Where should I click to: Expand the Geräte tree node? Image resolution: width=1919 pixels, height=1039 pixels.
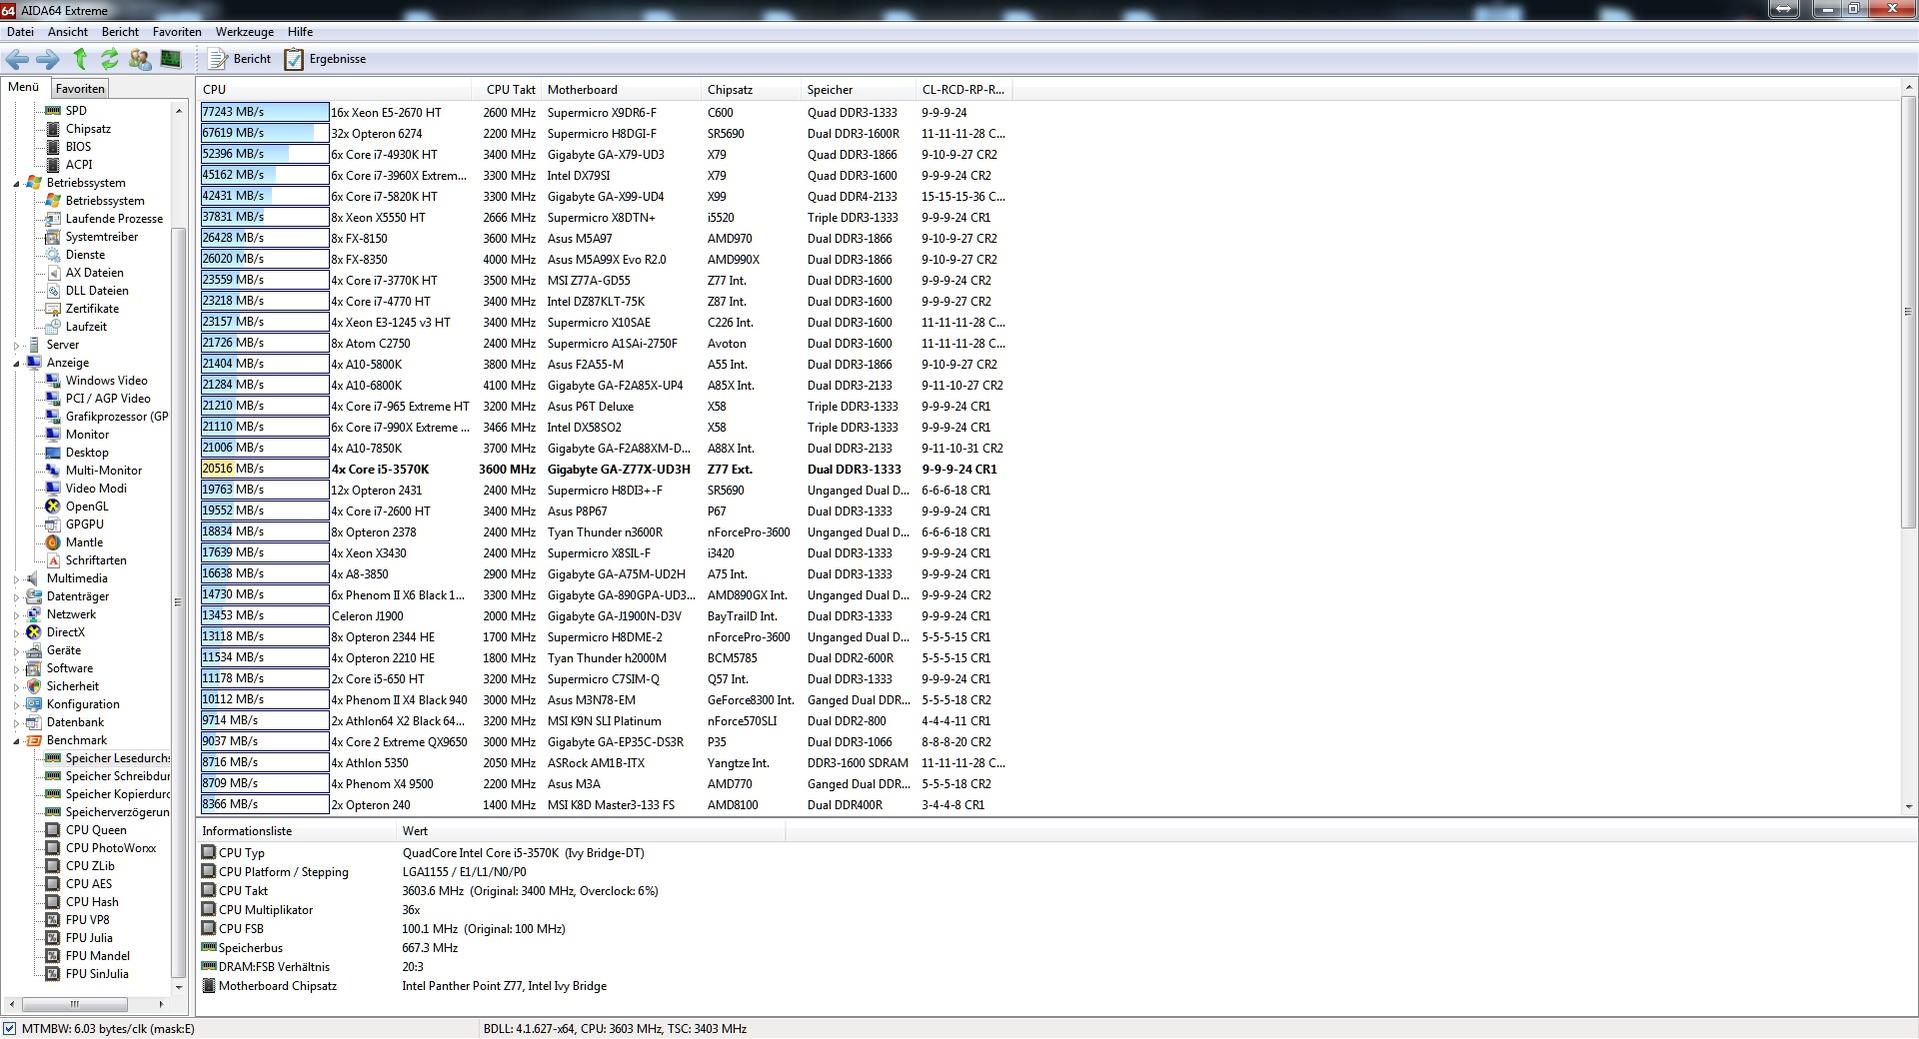17,651
